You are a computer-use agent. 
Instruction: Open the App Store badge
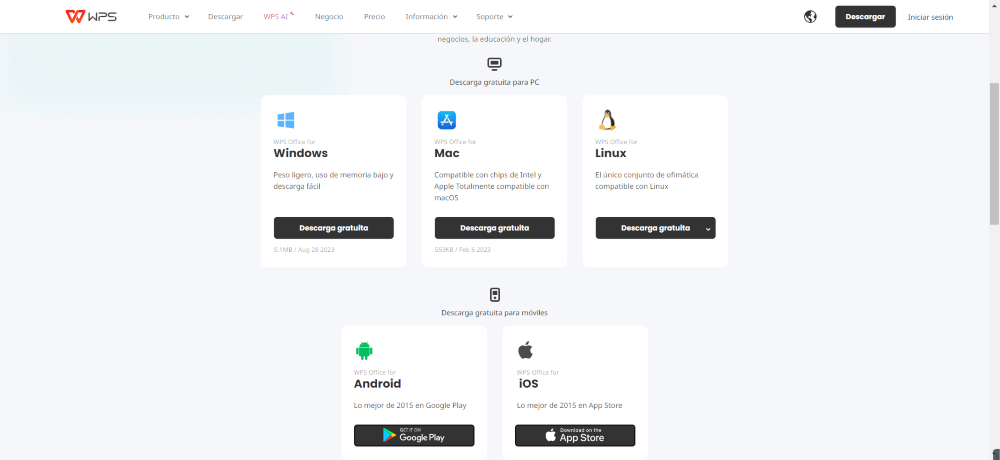click(x=575, y=435)
